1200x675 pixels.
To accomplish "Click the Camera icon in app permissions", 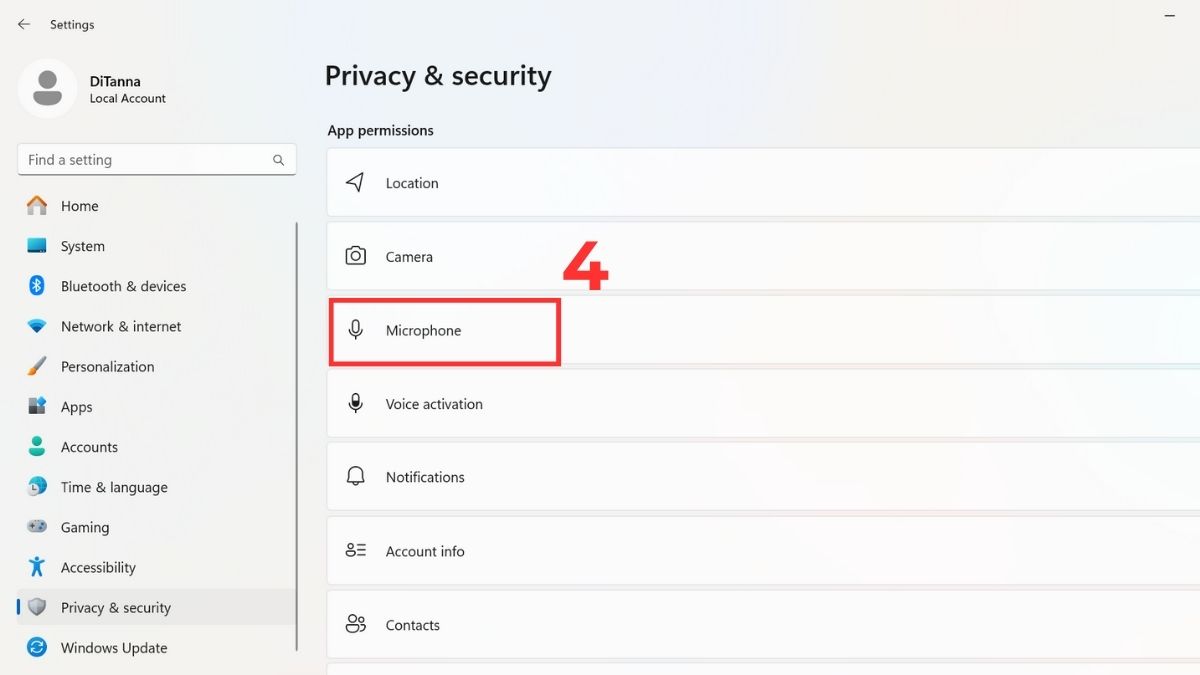I will 355,256.
